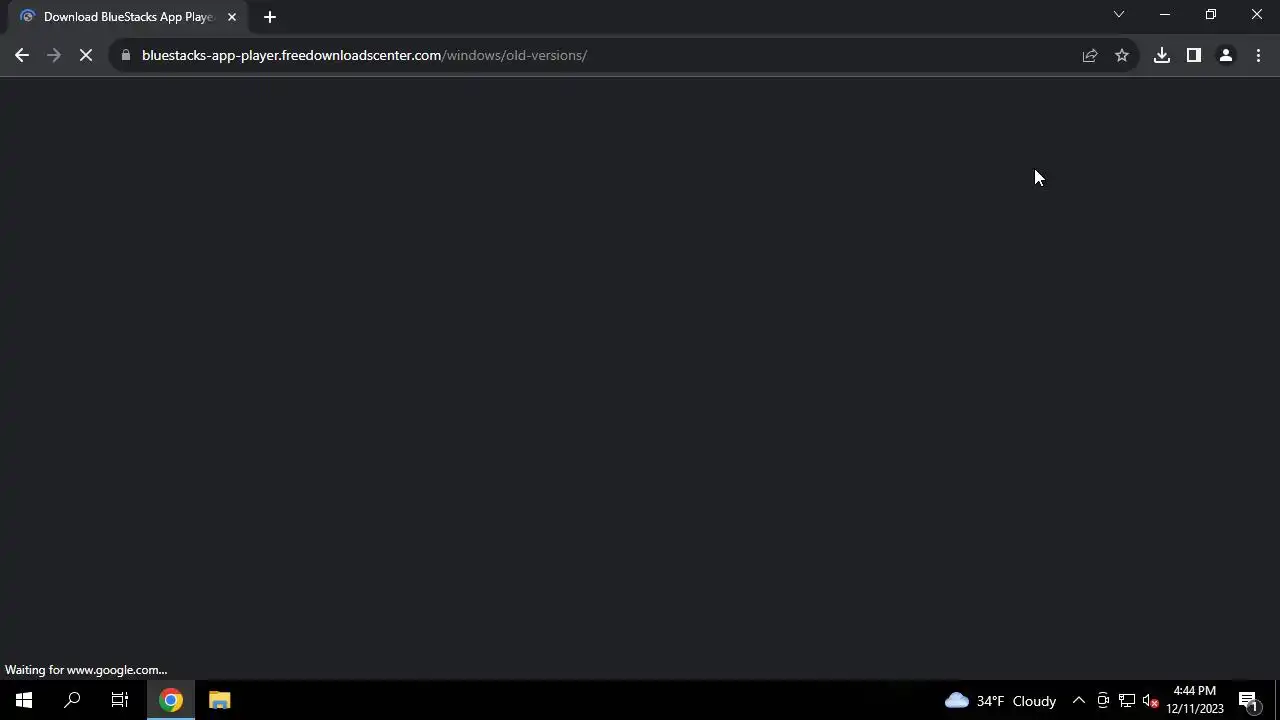
Task: Open a new tab
Action: [x=270, y=17]
